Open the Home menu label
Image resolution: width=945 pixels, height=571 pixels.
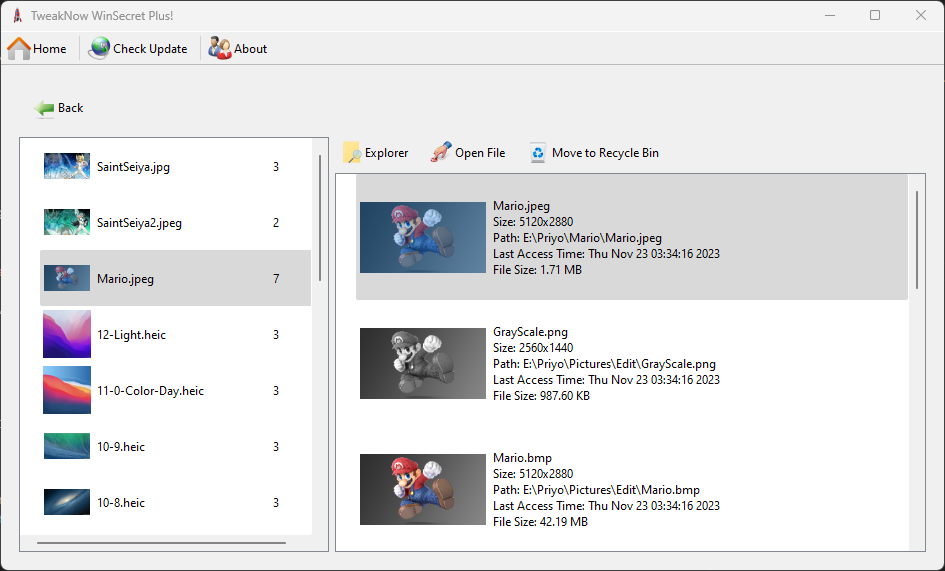click(x=49, y=49)
